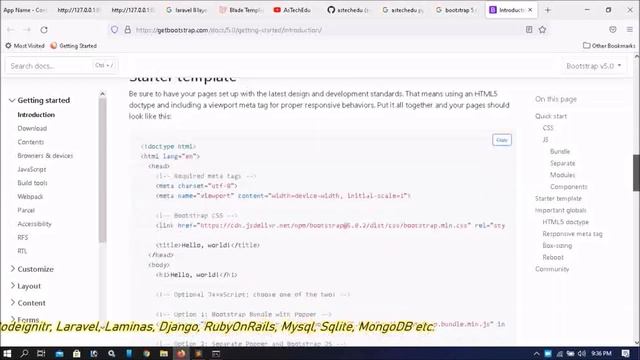Jump to Components in On this page
The width and height of the screenshot is (640, 360).
pyautogui.click(x=569, y=187)
